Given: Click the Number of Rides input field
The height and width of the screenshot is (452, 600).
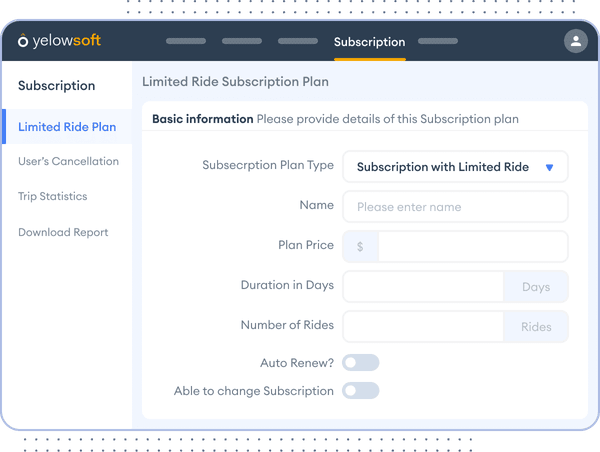Looking at the screenshot, I should click(423, 327).
